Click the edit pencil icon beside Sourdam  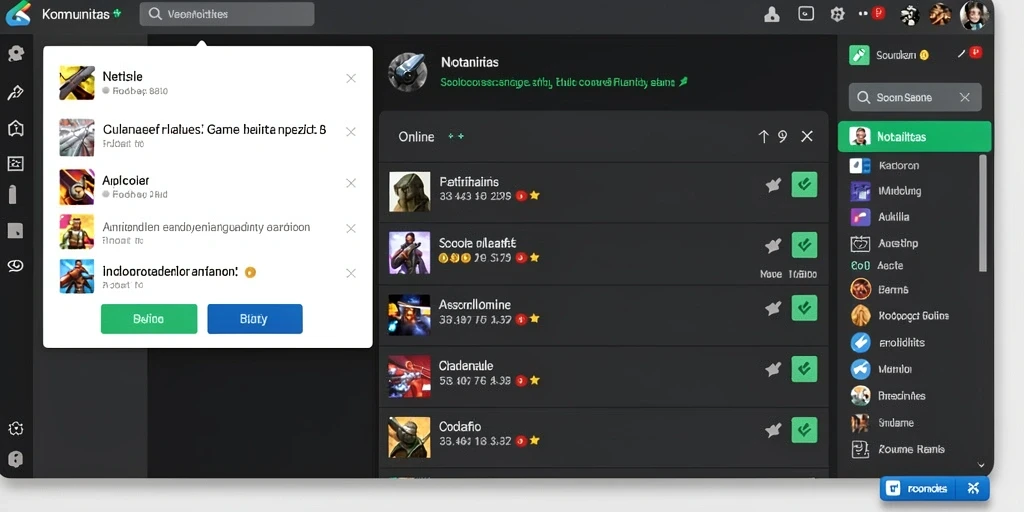(x=961, y=55)
